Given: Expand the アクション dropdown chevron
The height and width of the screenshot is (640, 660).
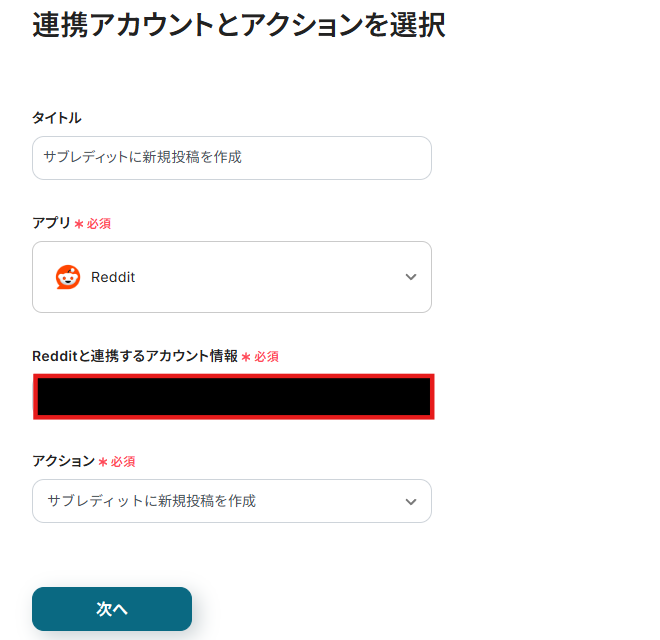Looking at the screenshot, I should pyautogui.click(x=410, y=501).
